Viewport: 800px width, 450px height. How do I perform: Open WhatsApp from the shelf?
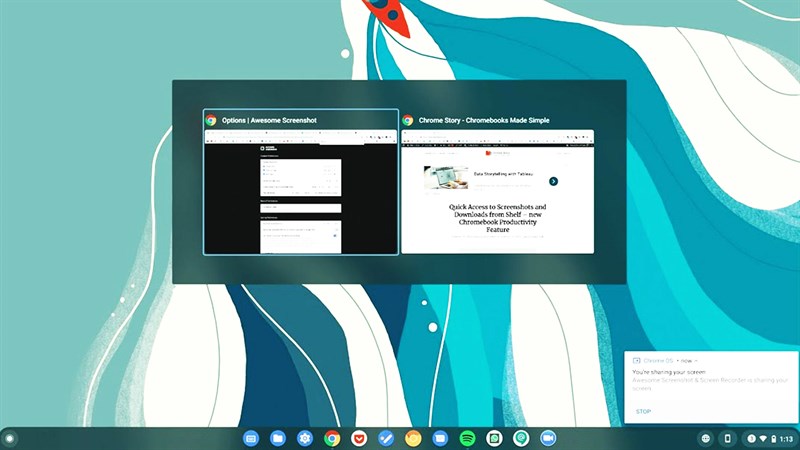coord(494,438)
